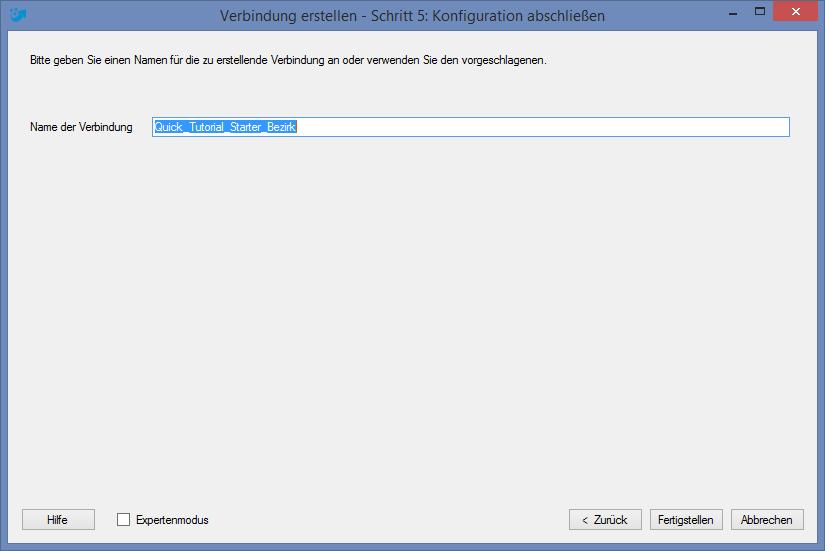Click the application icon in the title bar
825x551 pixels.
coord(17,15)
